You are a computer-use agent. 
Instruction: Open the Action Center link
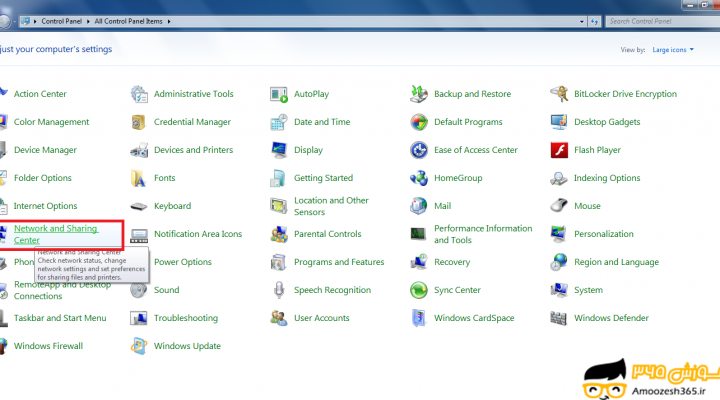click(40, 94)
